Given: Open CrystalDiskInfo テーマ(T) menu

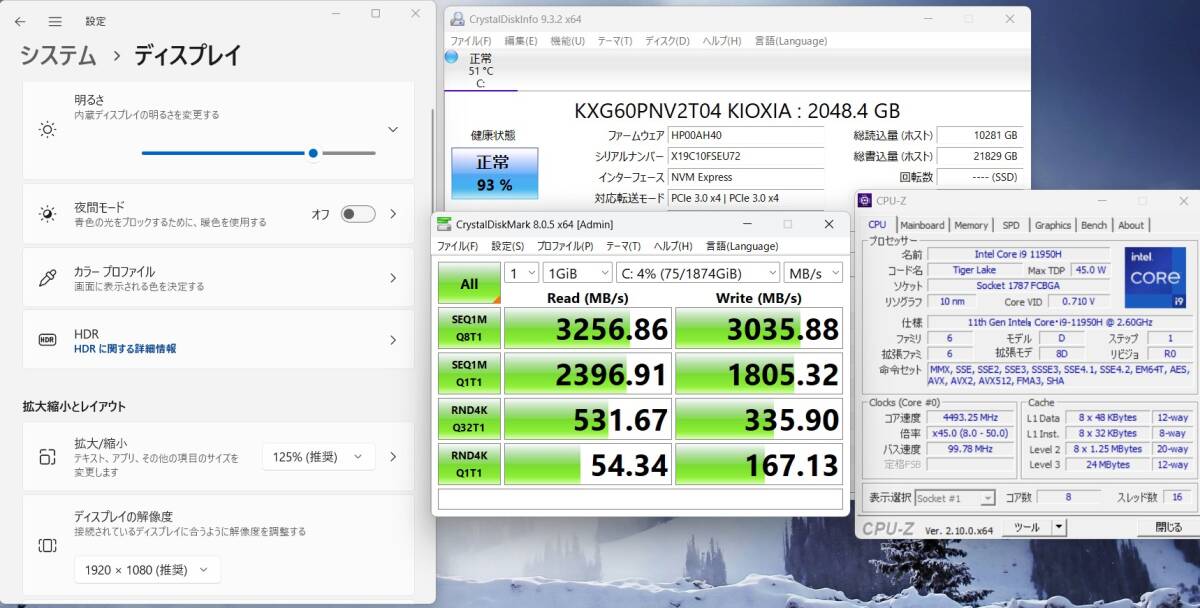Looking at the screenshot, I should tap(614, 41).
